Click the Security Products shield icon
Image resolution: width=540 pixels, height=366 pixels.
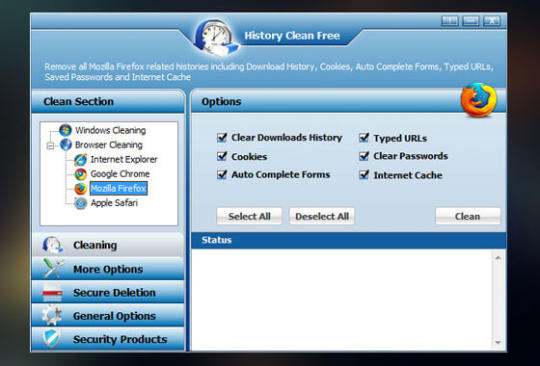[x=52, y=338]
